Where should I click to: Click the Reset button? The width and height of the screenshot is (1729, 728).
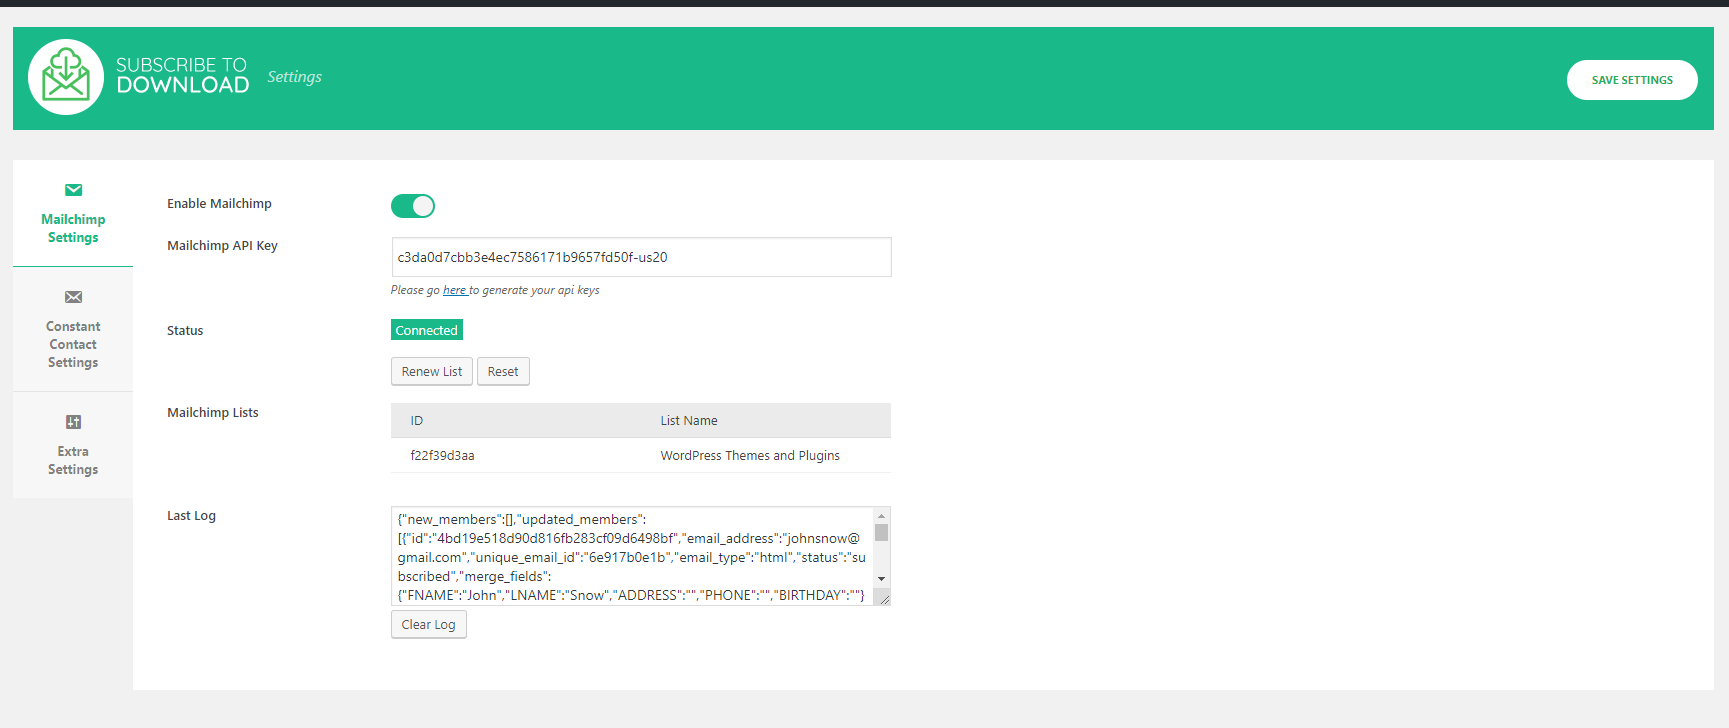[x=503, y=372]
